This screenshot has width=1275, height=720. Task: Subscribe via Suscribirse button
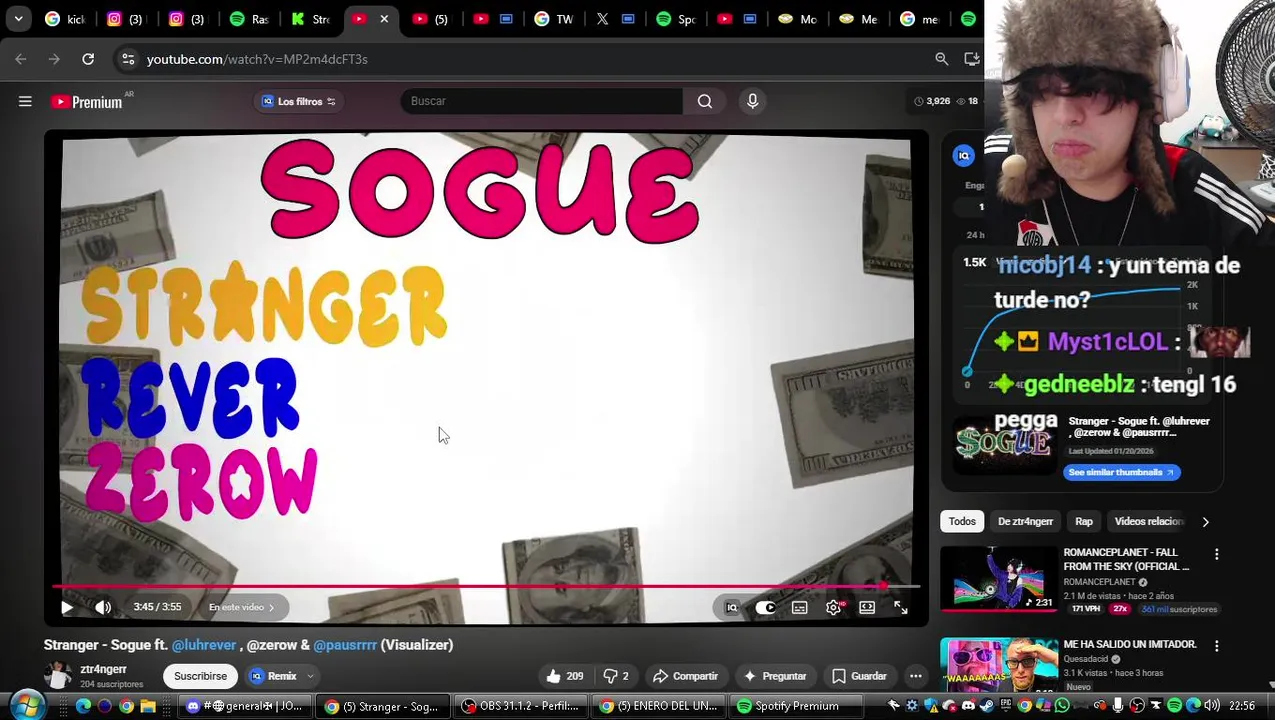point(200,676)
